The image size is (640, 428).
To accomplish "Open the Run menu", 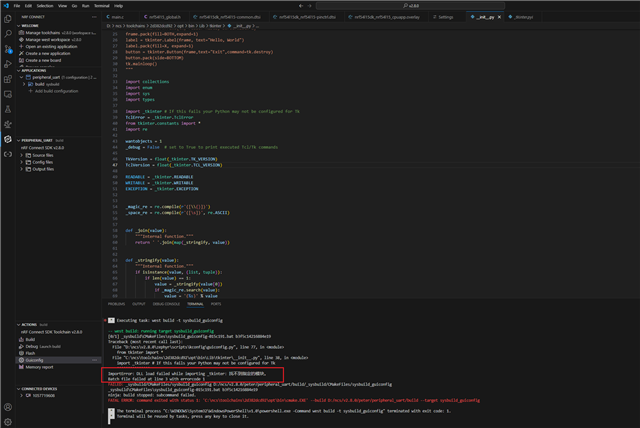I will pos(85,6).
